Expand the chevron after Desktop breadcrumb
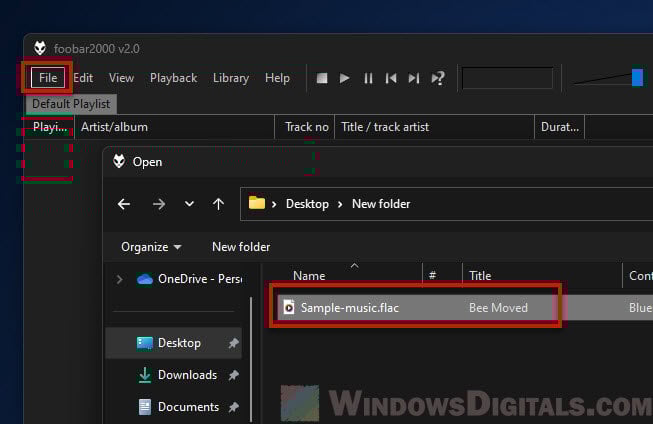This screenshot has width=653, height=424. point(340,204)
